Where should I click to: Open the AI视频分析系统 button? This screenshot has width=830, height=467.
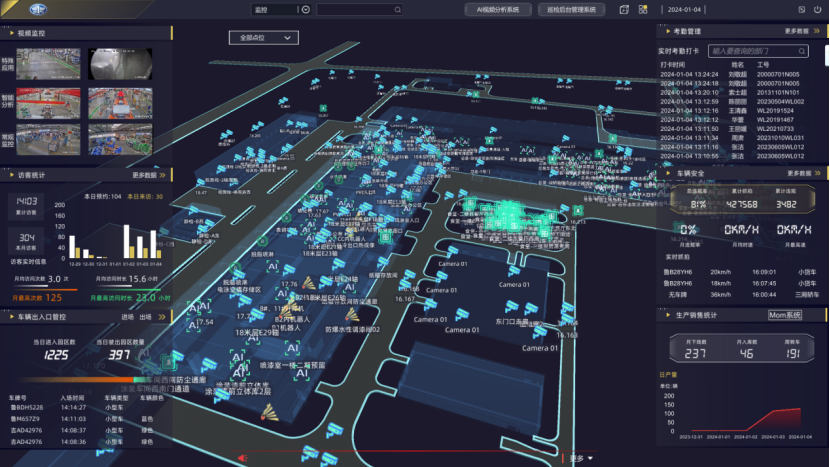click(x=499, y=9)
